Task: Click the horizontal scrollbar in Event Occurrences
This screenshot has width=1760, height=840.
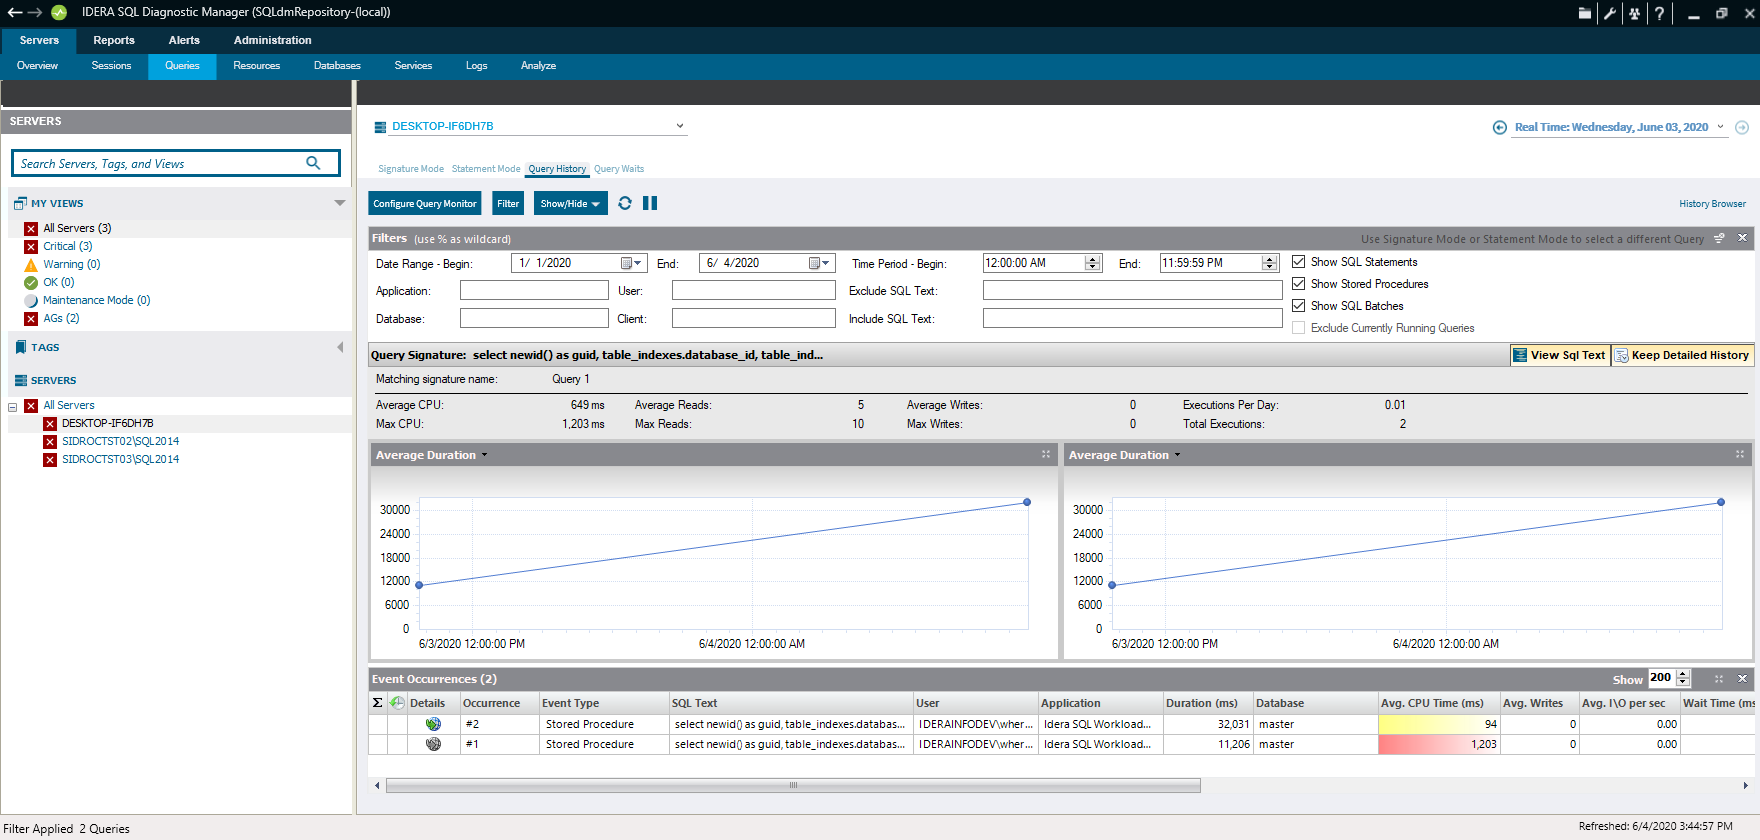Action: click(x=793, y=786)
